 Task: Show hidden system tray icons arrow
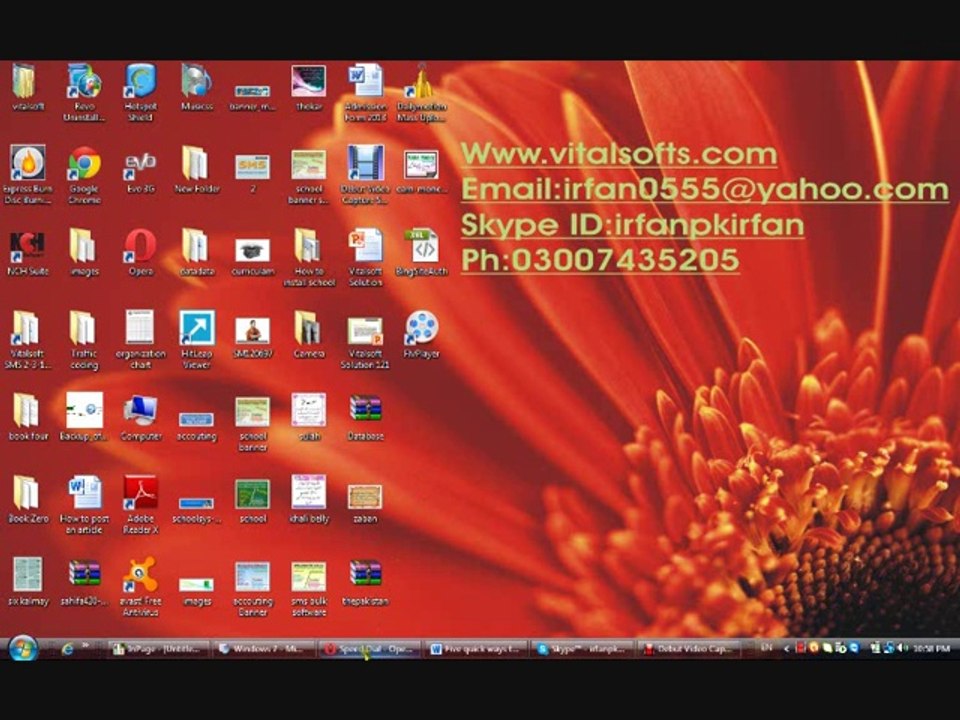pos(787,649)
